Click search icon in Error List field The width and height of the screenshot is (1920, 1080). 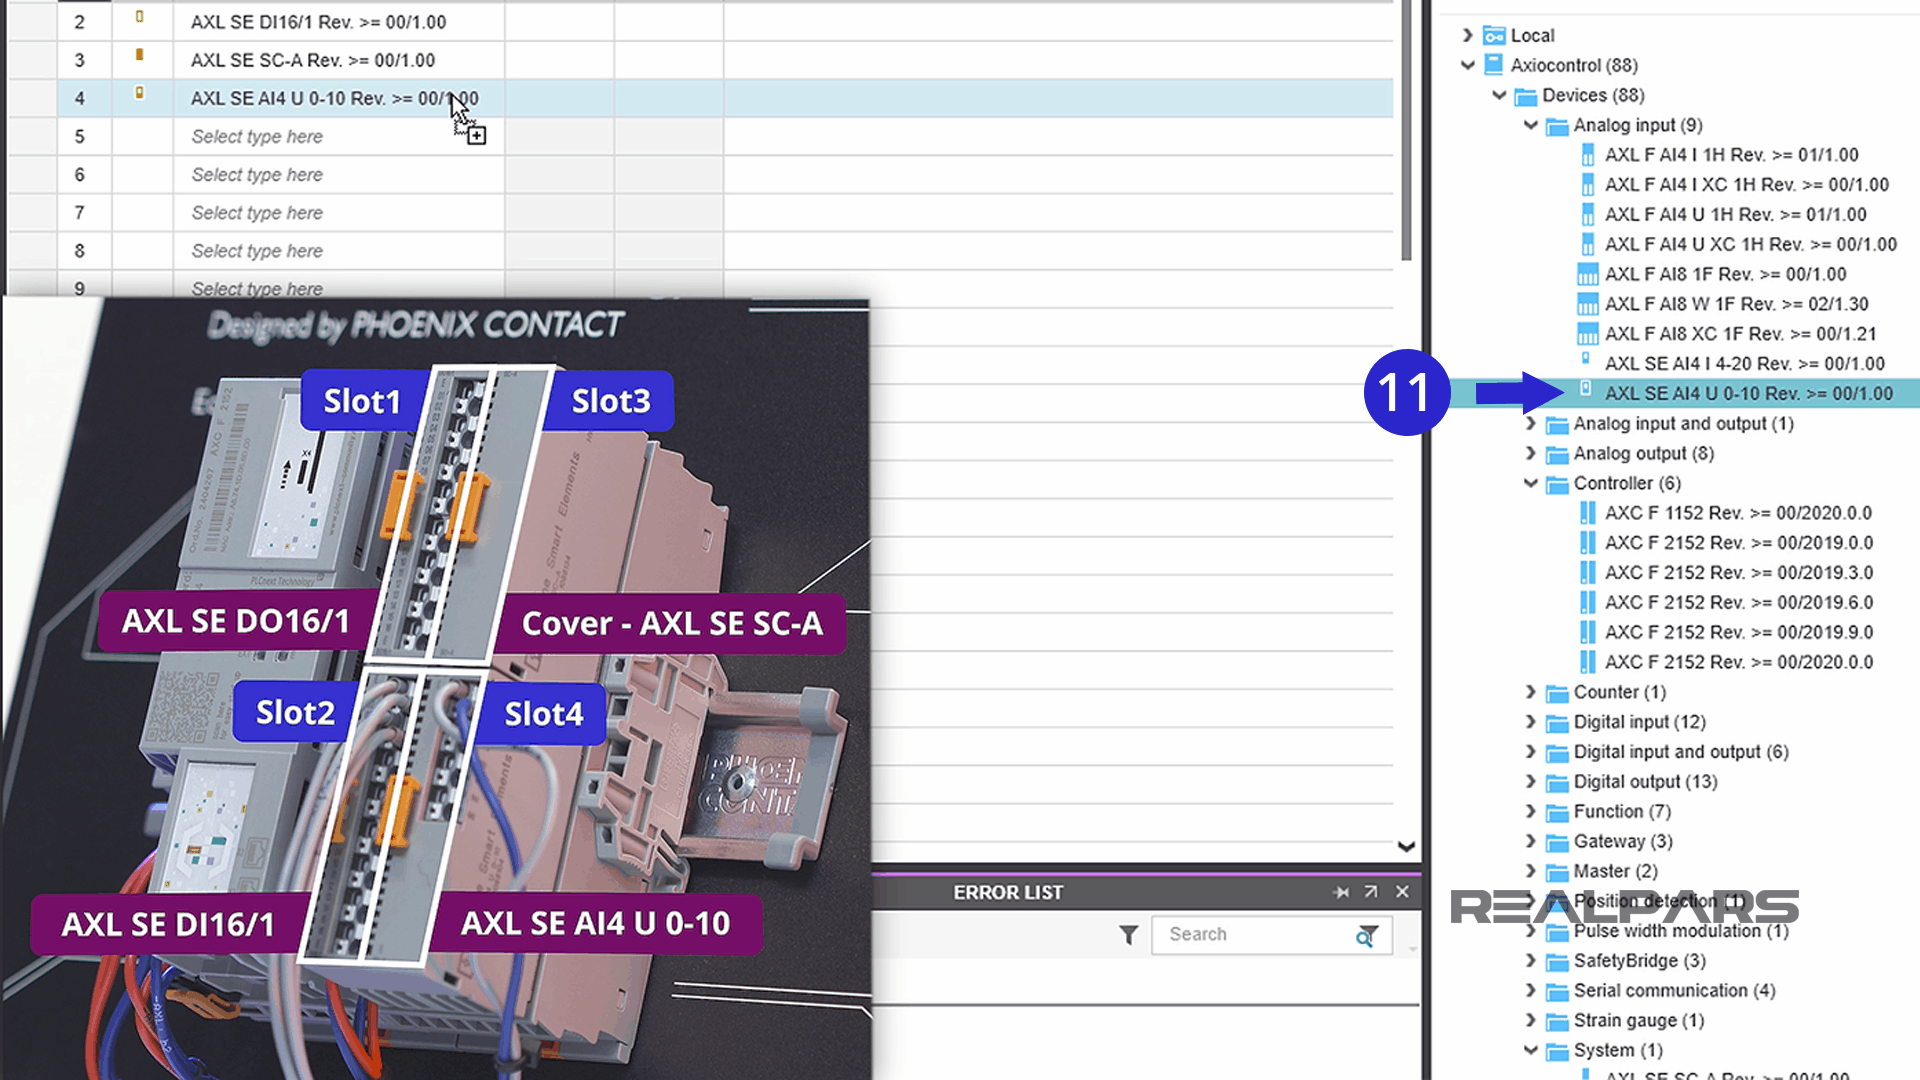(x=1366, y=936)
